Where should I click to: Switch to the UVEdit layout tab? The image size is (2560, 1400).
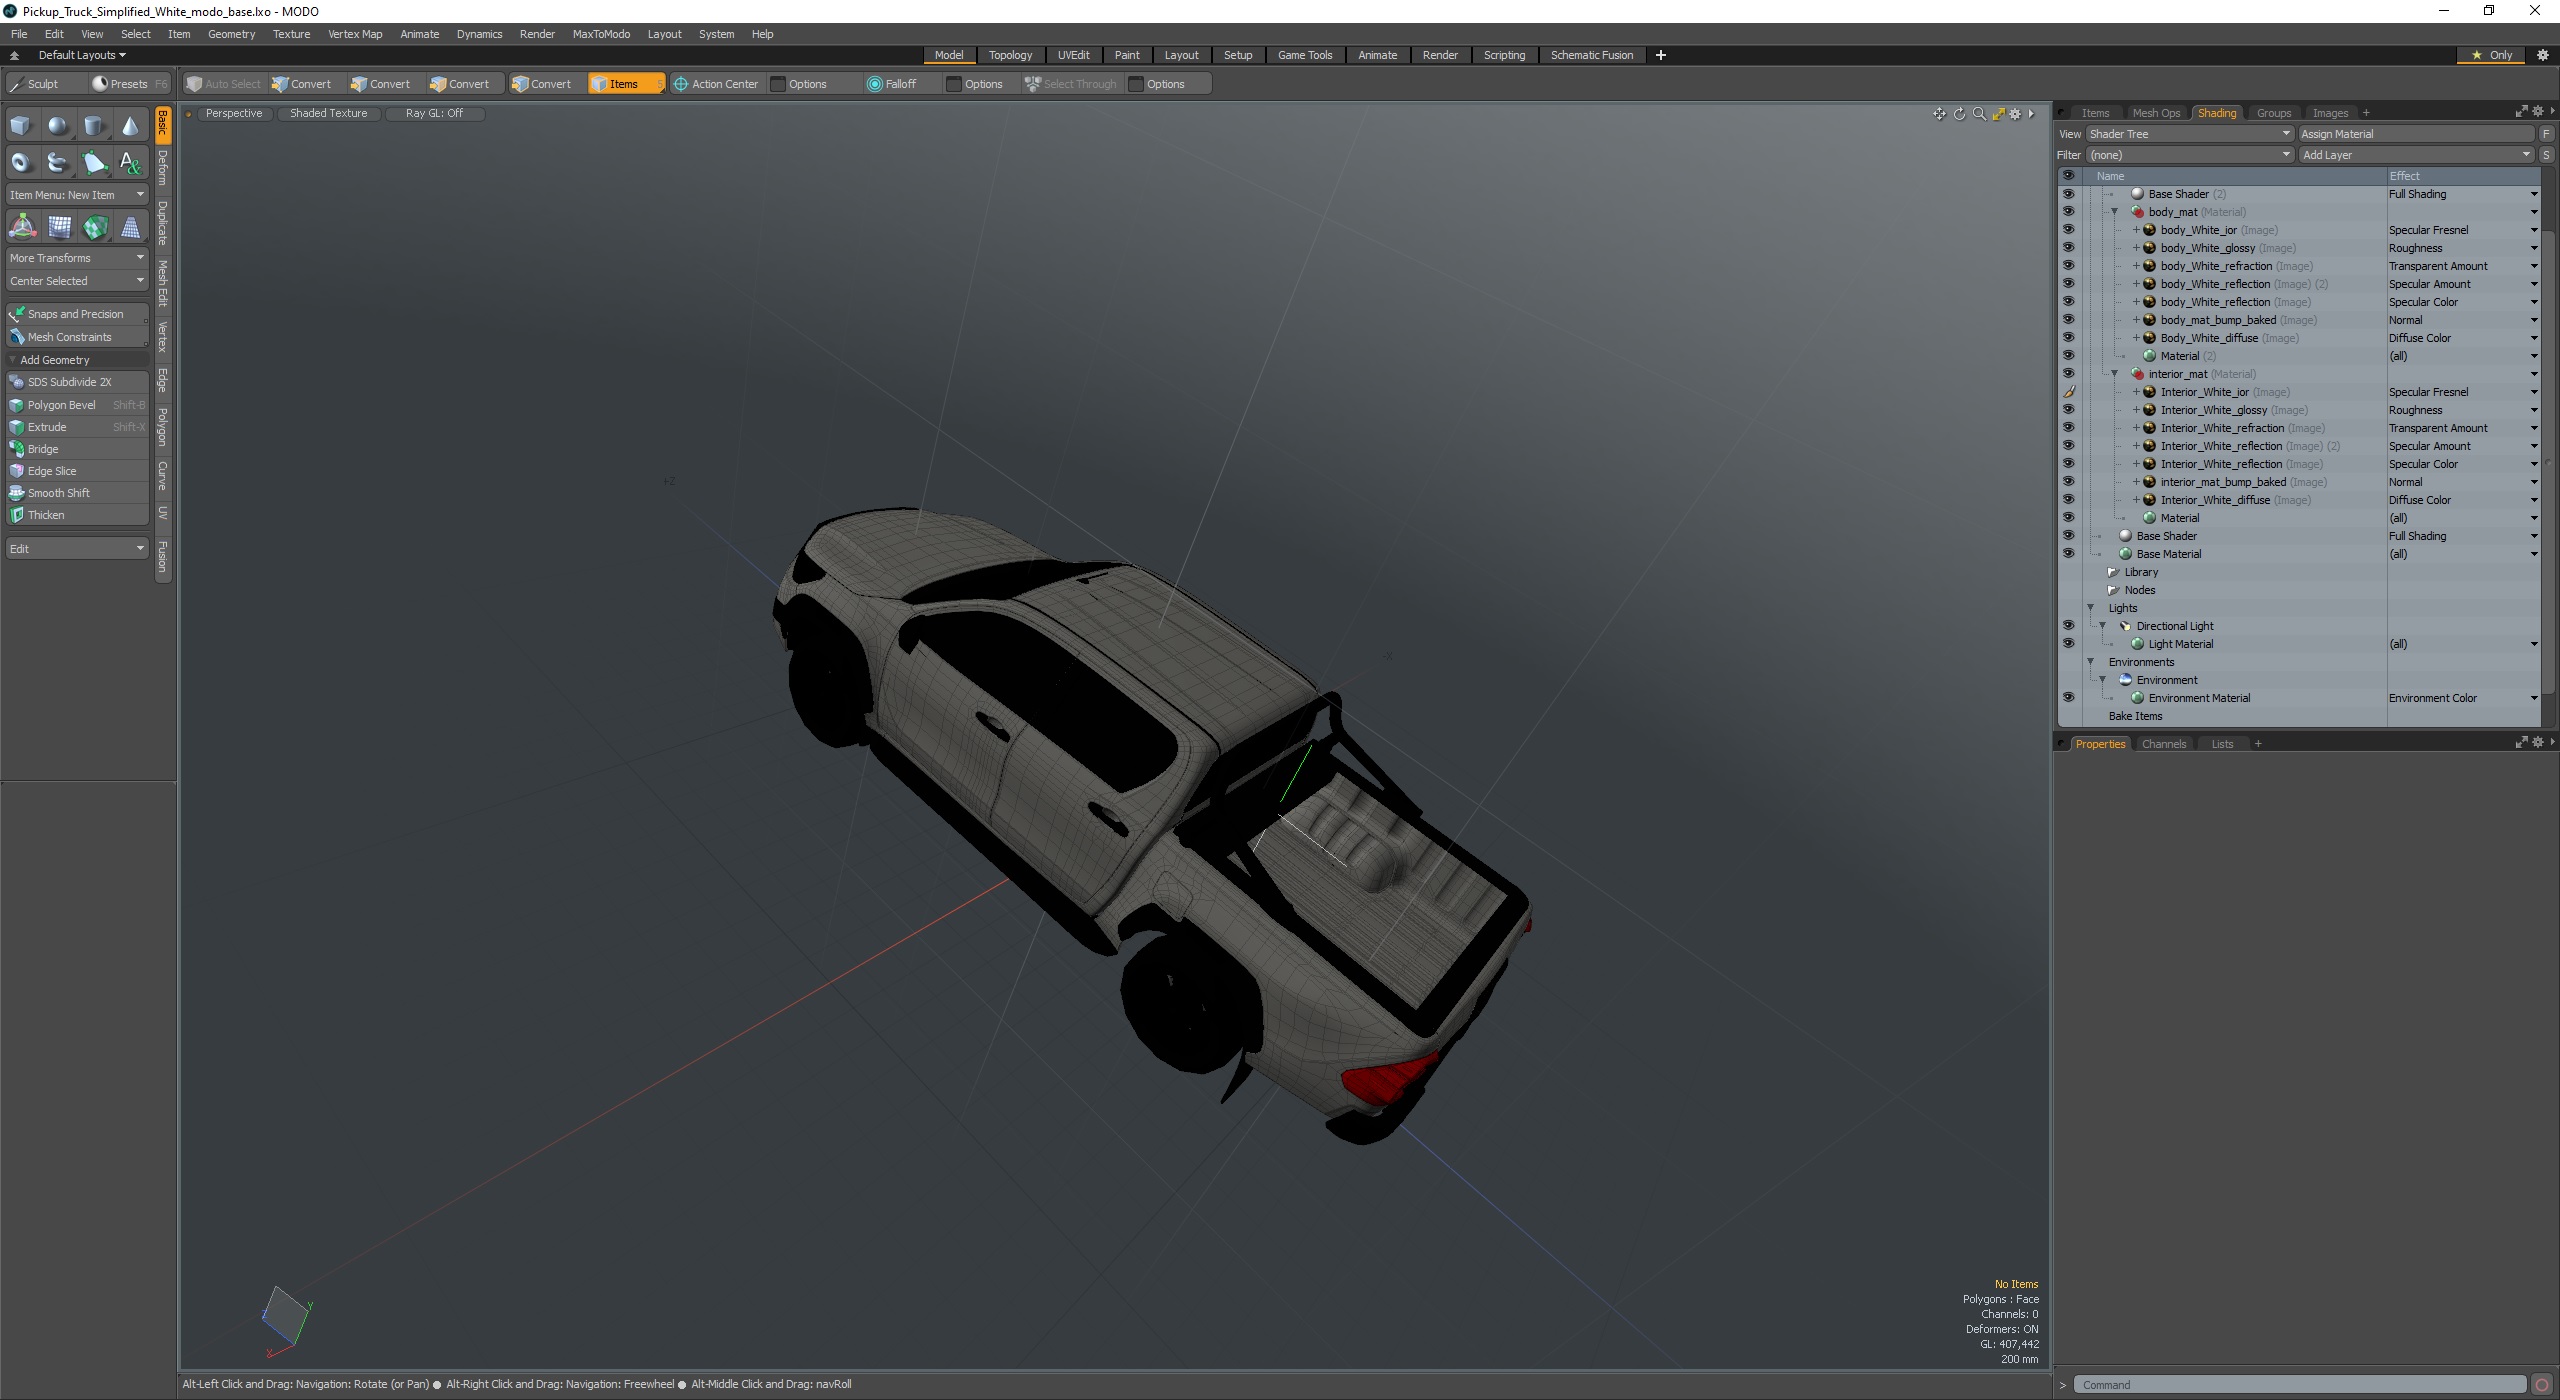pos(1073,55)
